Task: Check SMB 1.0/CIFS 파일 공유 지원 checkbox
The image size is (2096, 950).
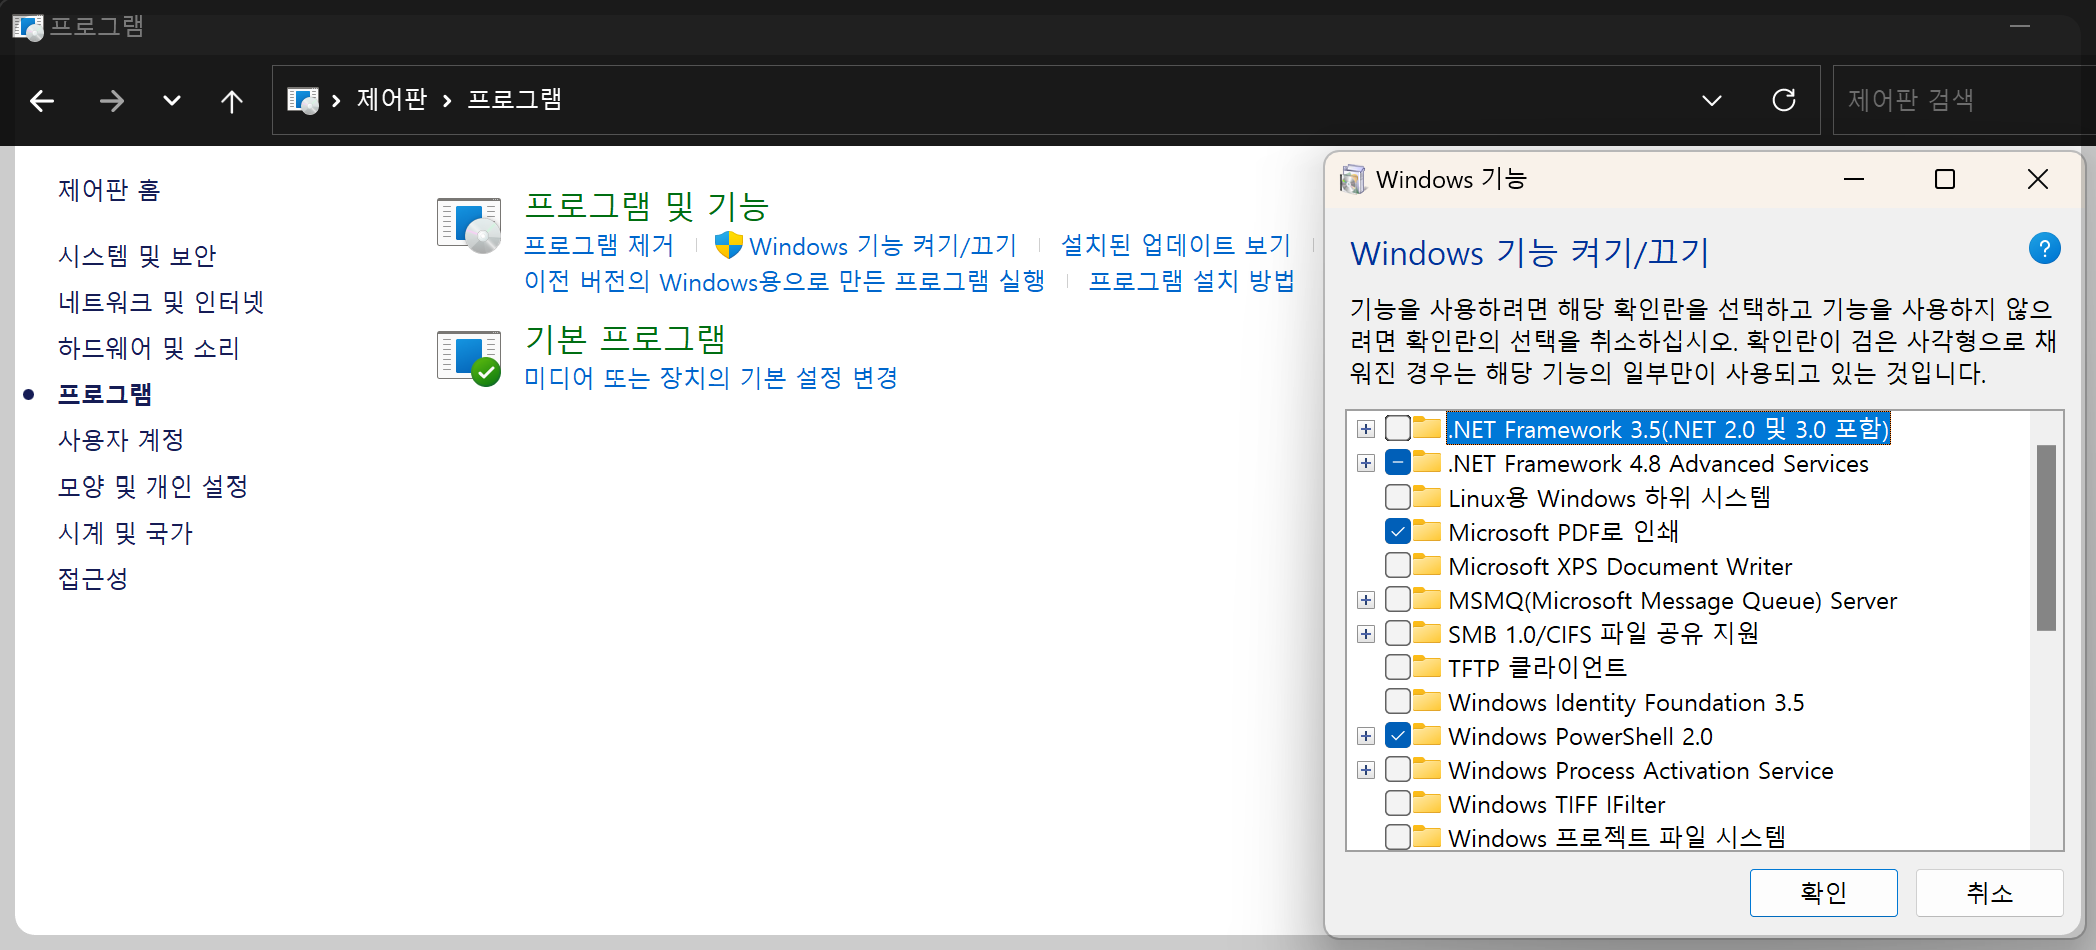Action: coord(1398,633)
